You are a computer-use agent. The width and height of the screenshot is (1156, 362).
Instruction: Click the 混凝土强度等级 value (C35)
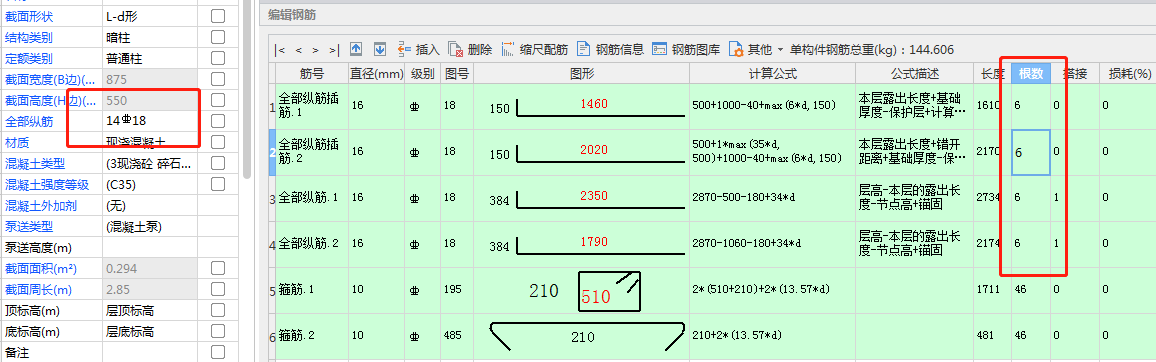click(150, 184)
